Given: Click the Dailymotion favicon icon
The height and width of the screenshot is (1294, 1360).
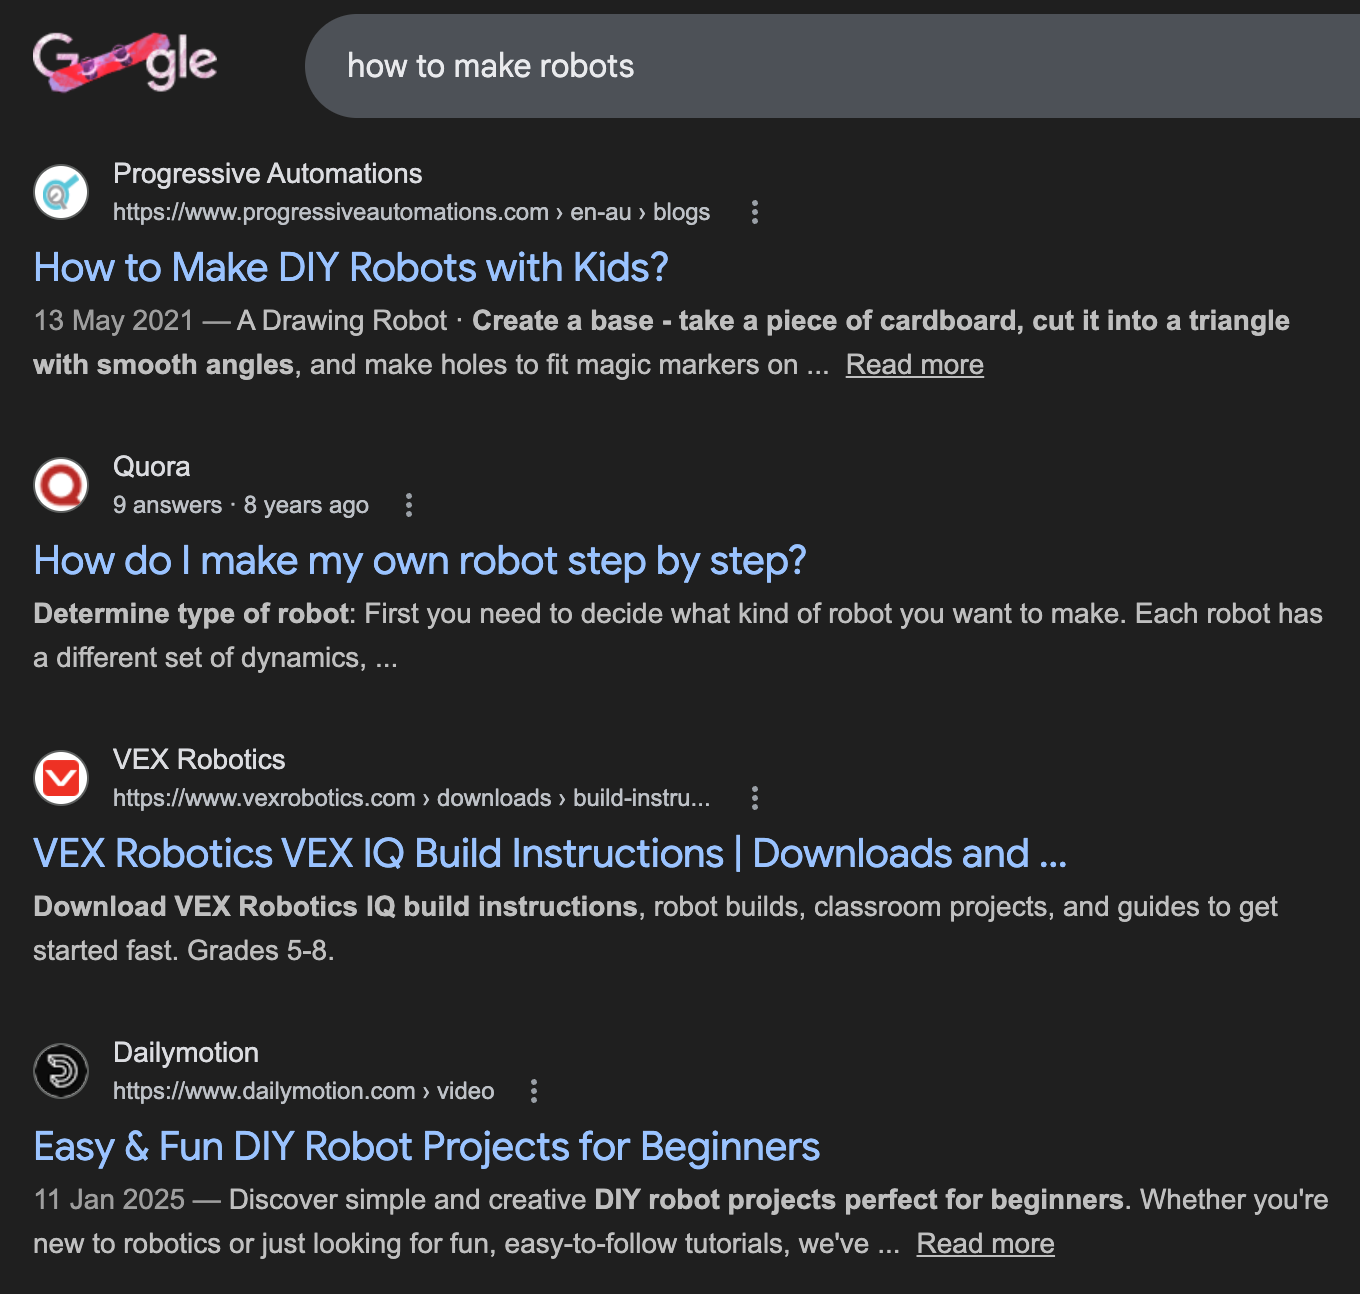Looking at the screenshot, I should tap(61, 1071).
